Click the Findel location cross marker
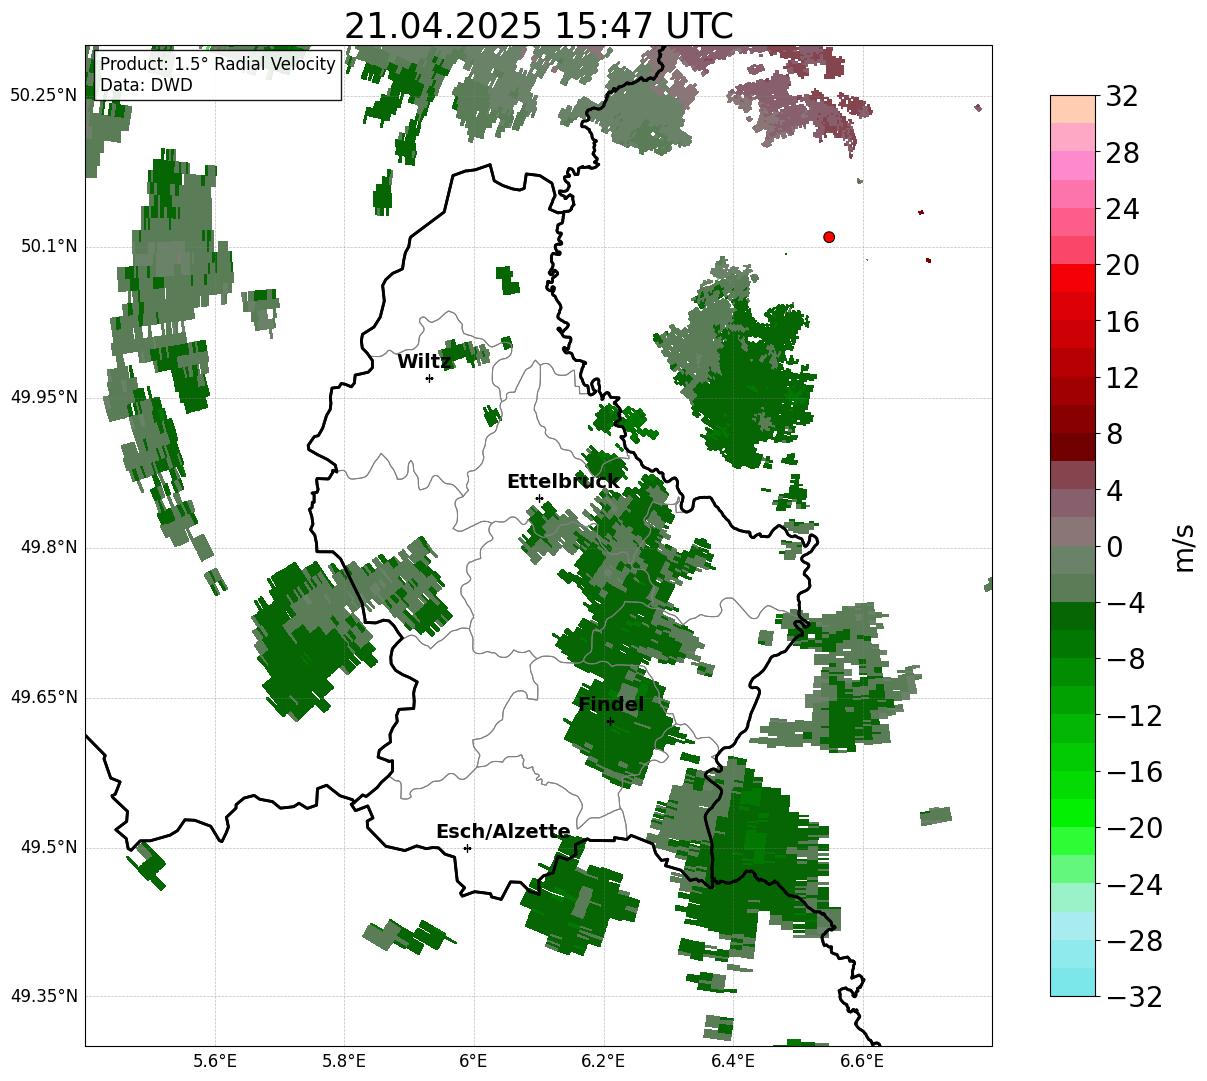Viewport: 1207px width, 1081px height. 610,721
